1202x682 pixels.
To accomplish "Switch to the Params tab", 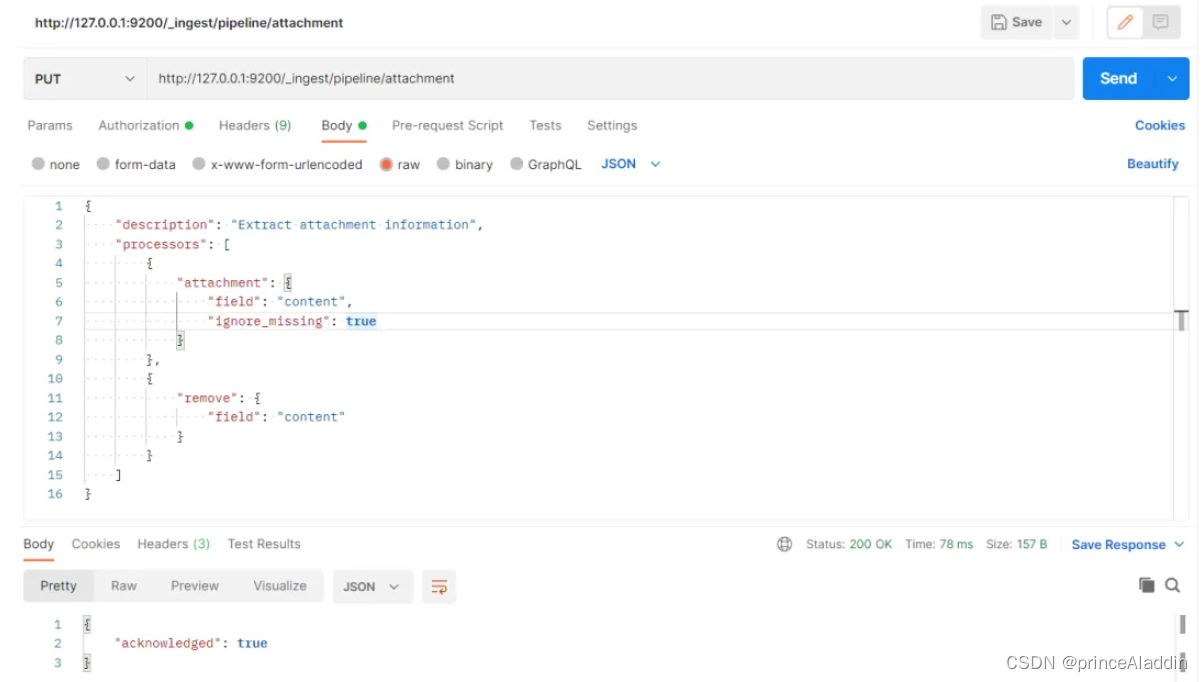I will [x=50, y=125].
